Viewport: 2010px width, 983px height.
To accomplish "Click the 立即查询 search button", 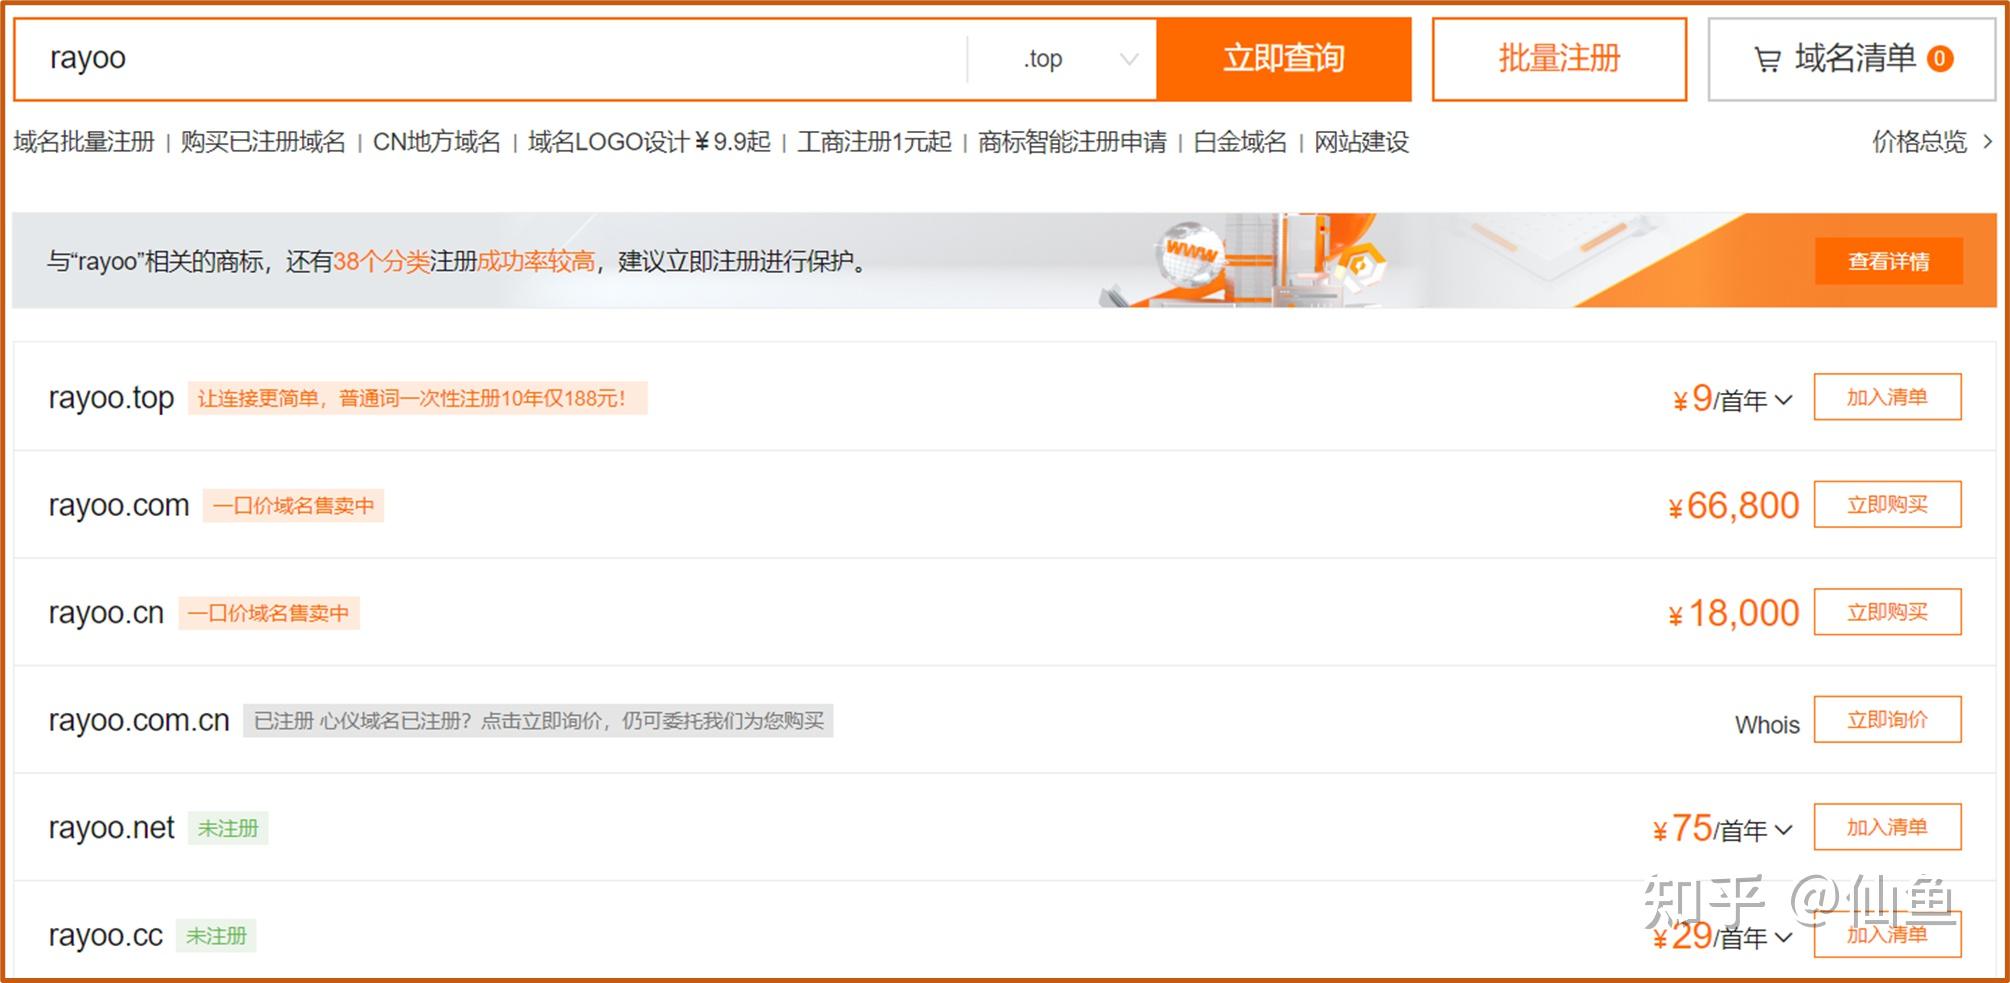I will 1284,59.
